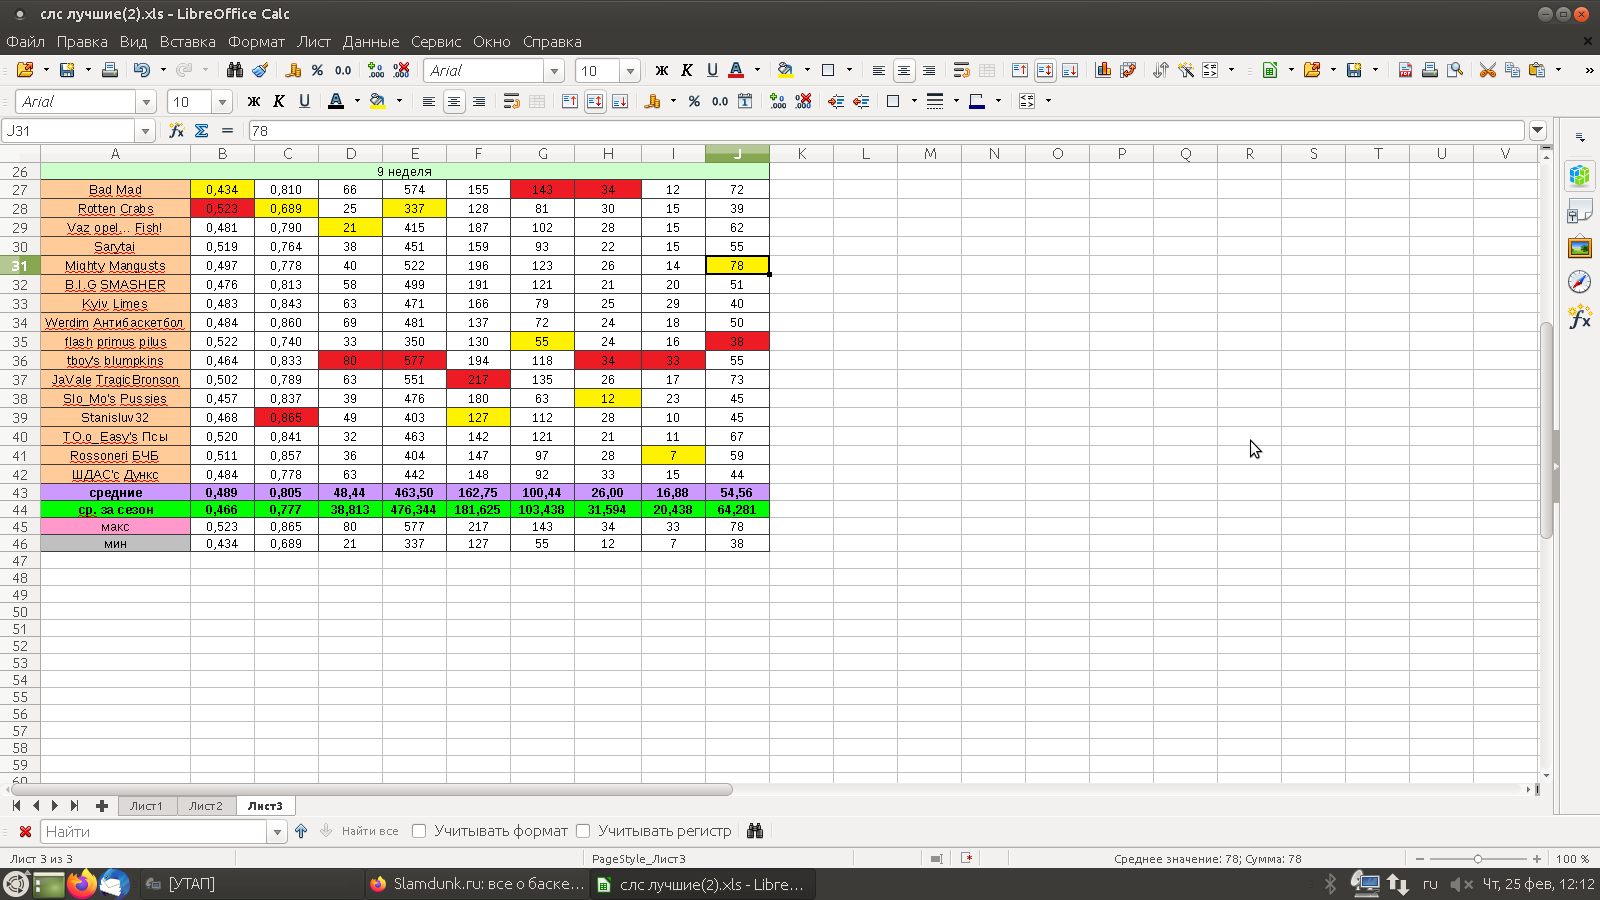
Task: Open the sidebar Gallery deck
Action: tap(1580, 247)
